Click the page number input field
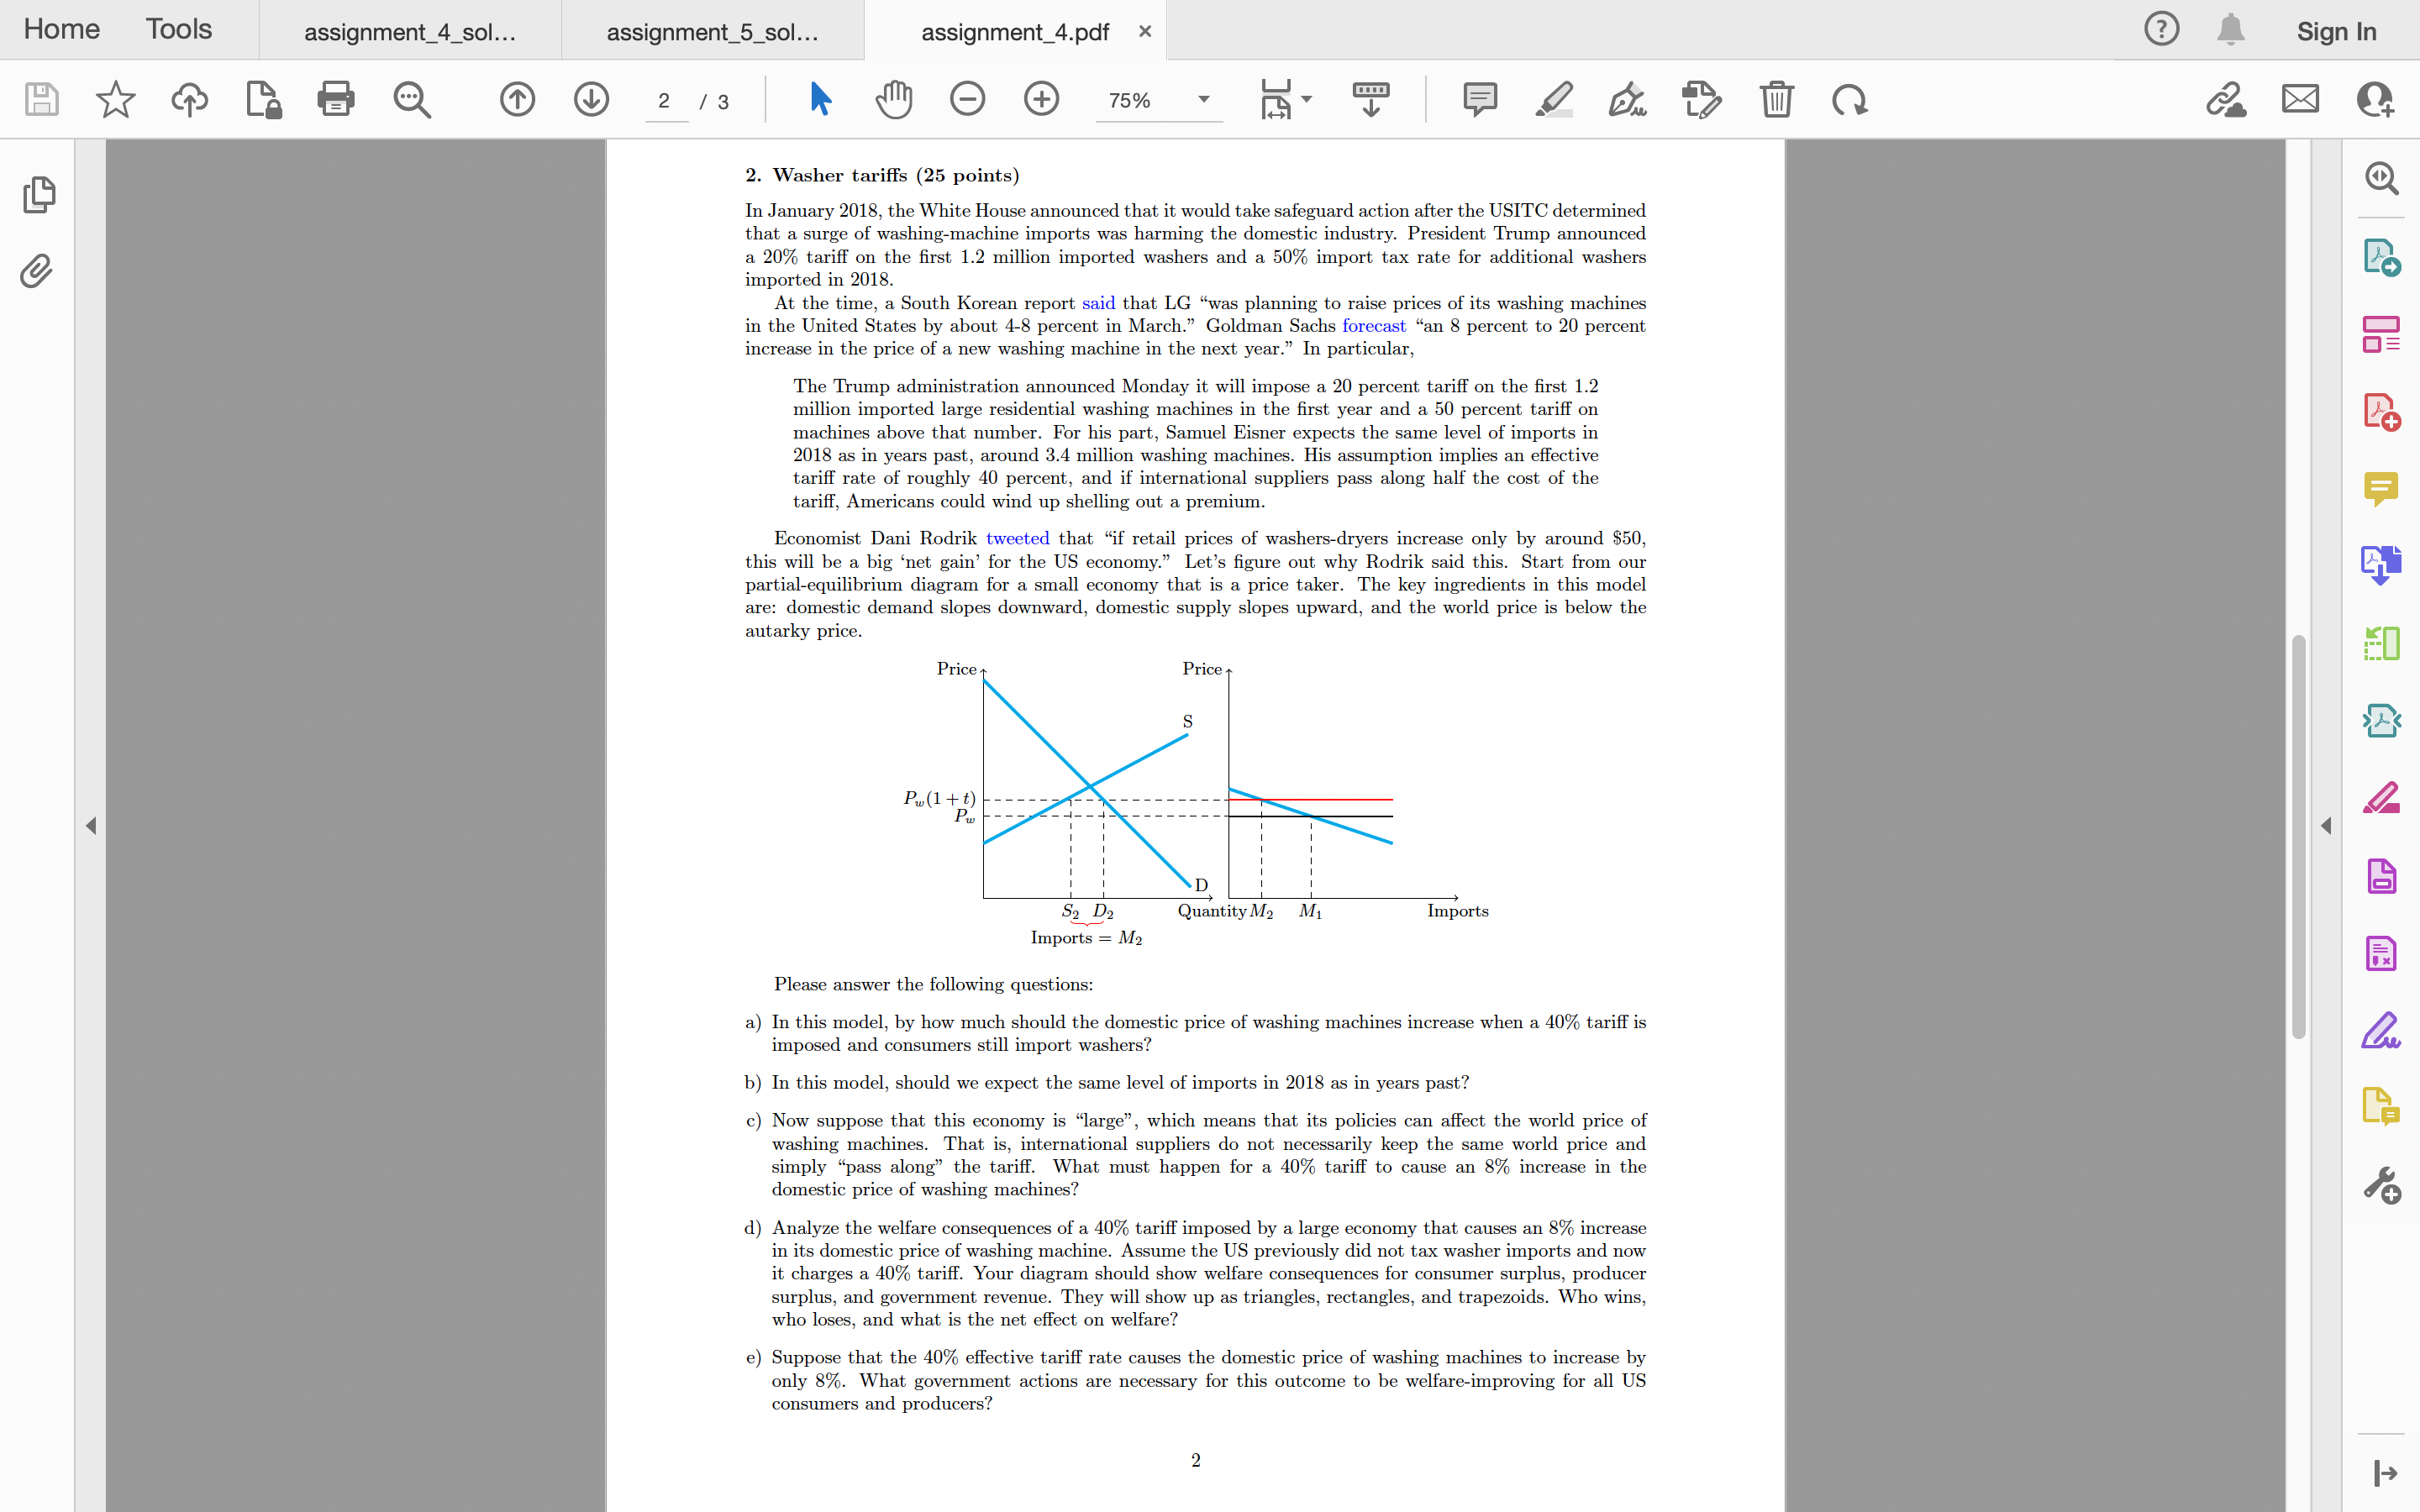Screen dimensions: 2420x1512 (666, 101)
